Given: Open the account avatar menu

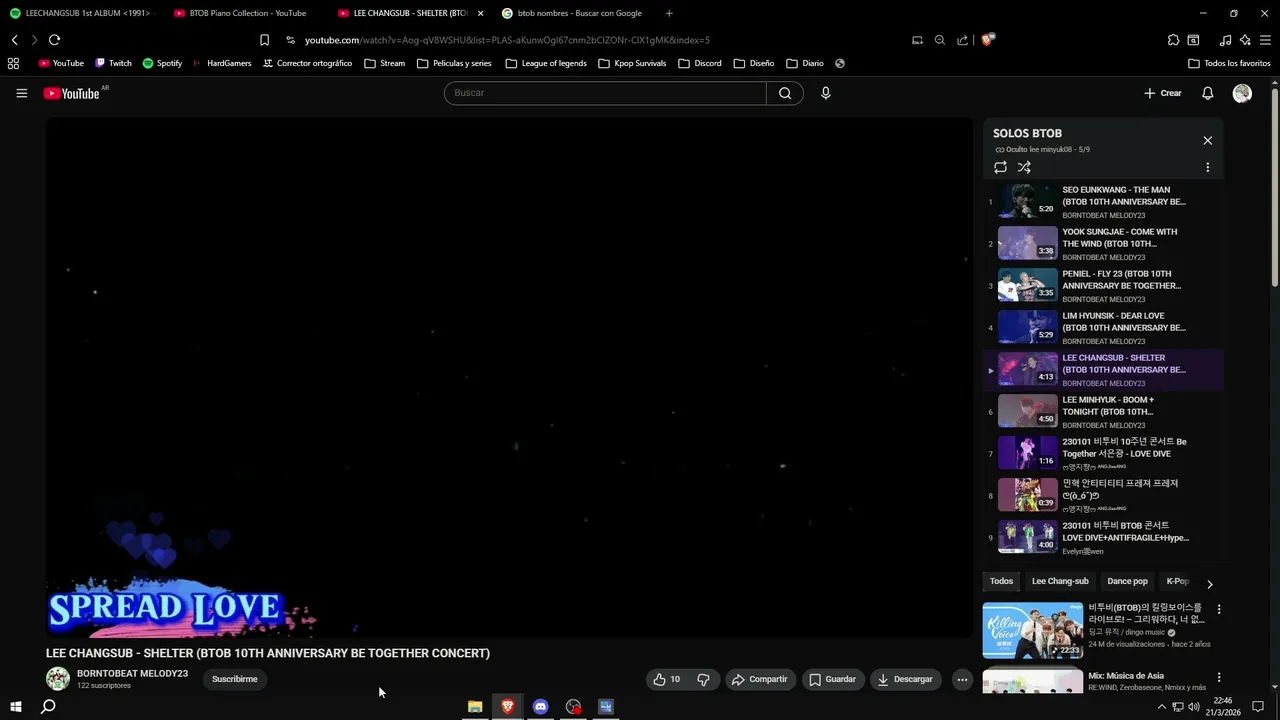Looking at the screenshot, I should [x=1242, y=93].
